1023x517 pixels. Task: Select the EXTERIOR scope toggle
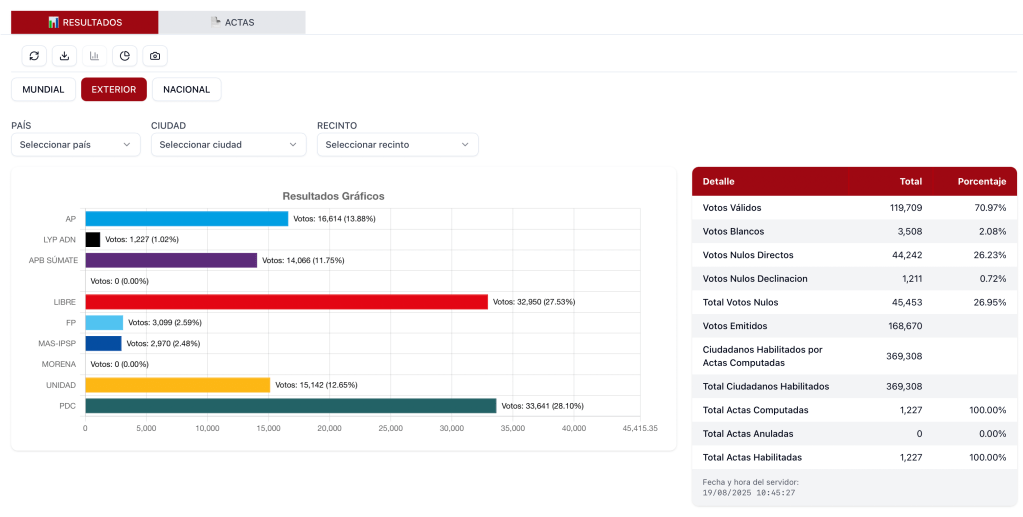[x=114, y=90]
